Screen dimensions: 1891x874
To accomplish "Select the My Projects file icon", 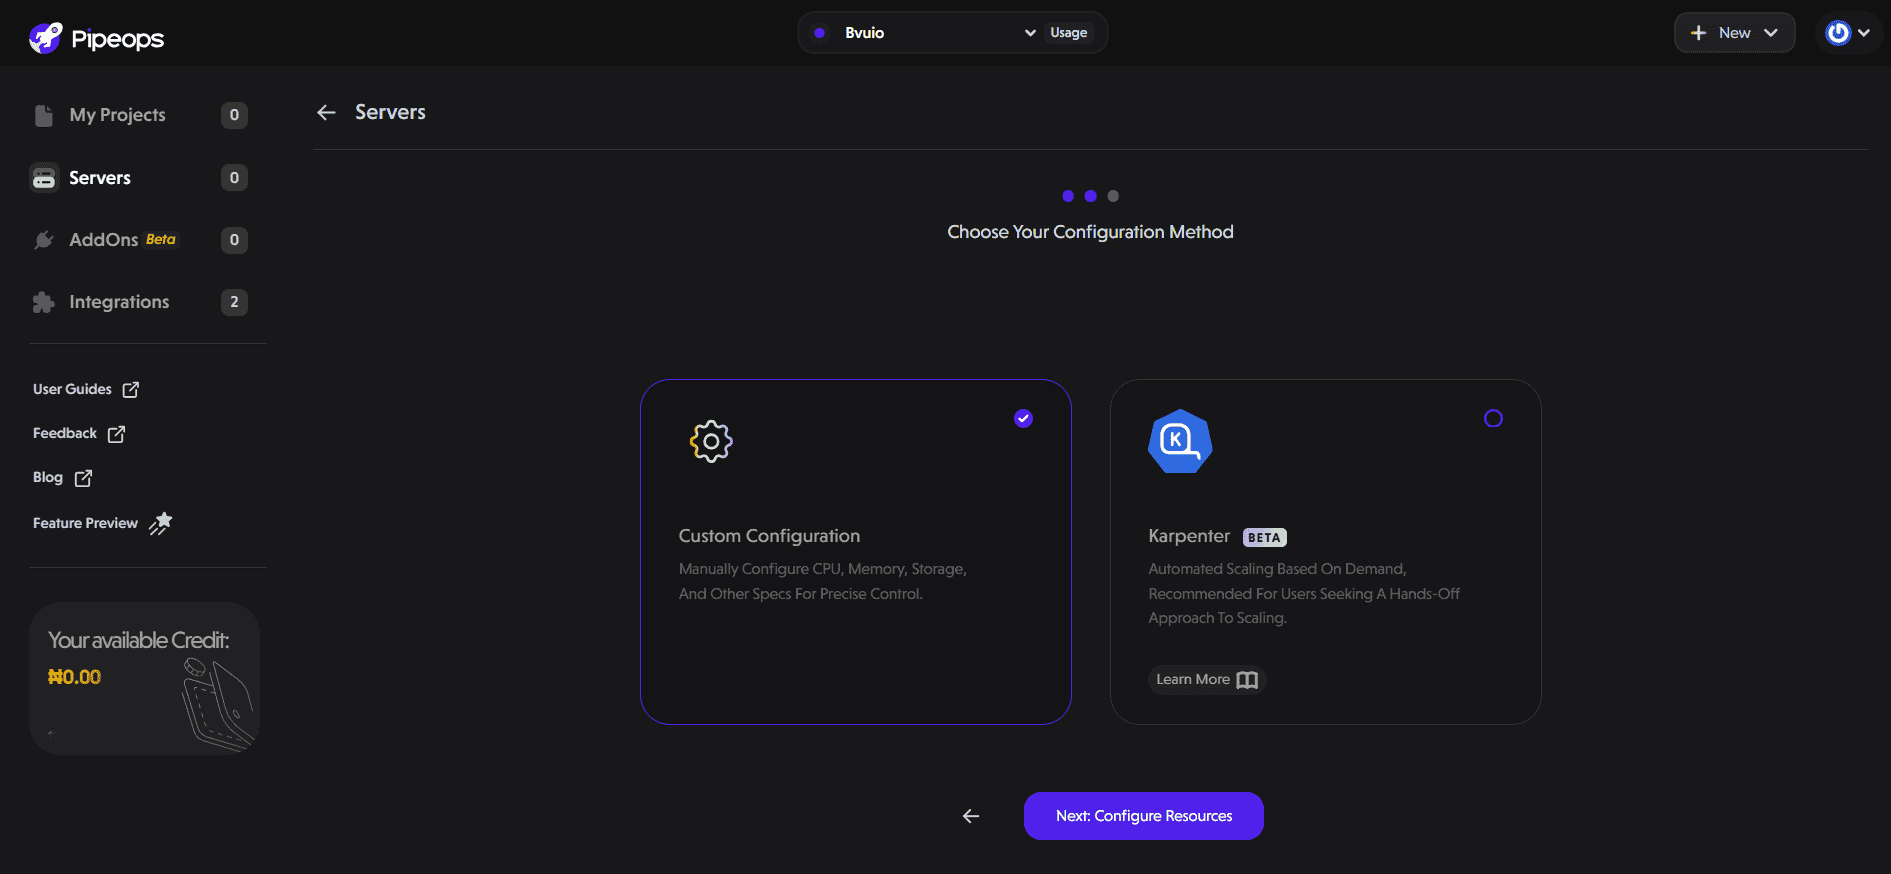I will (x=44, y=116).
